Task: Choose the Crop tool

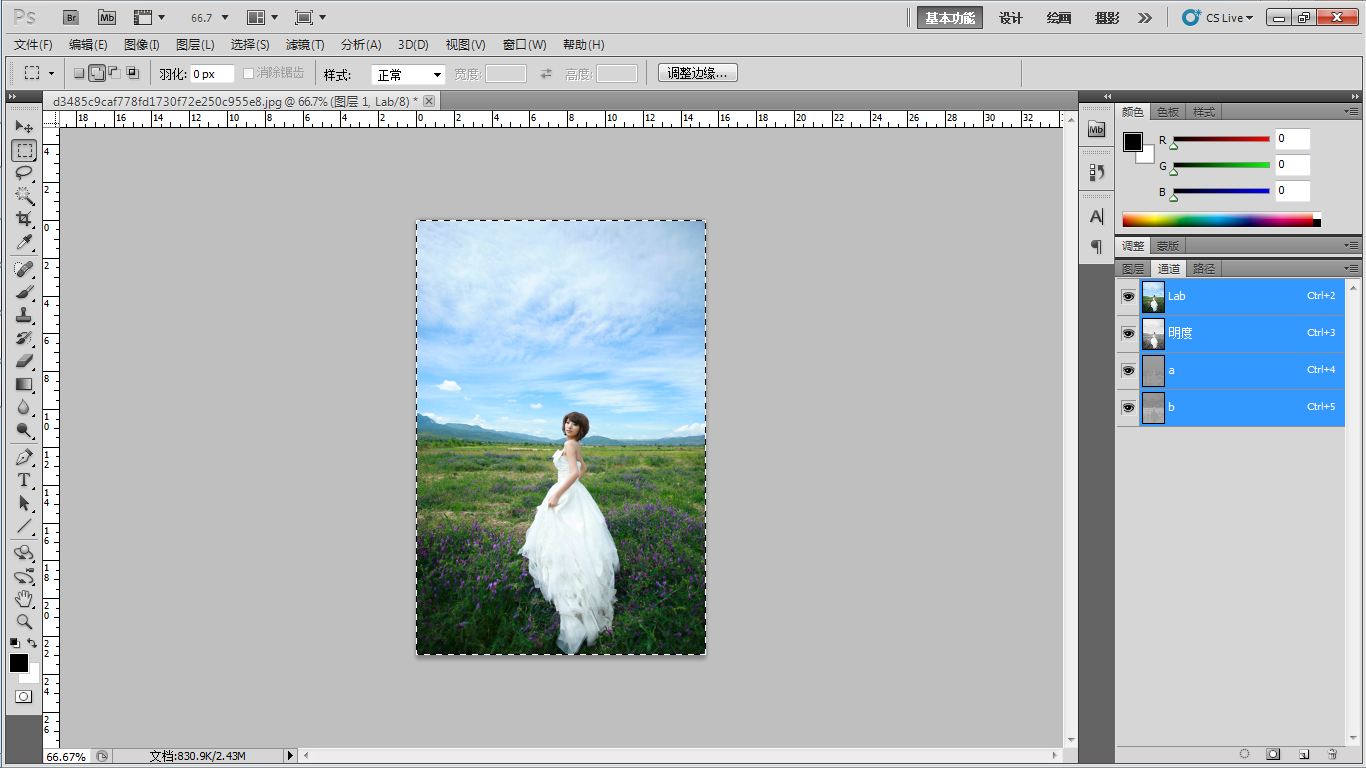Action: pyautogui.click(x=24, y=219)
